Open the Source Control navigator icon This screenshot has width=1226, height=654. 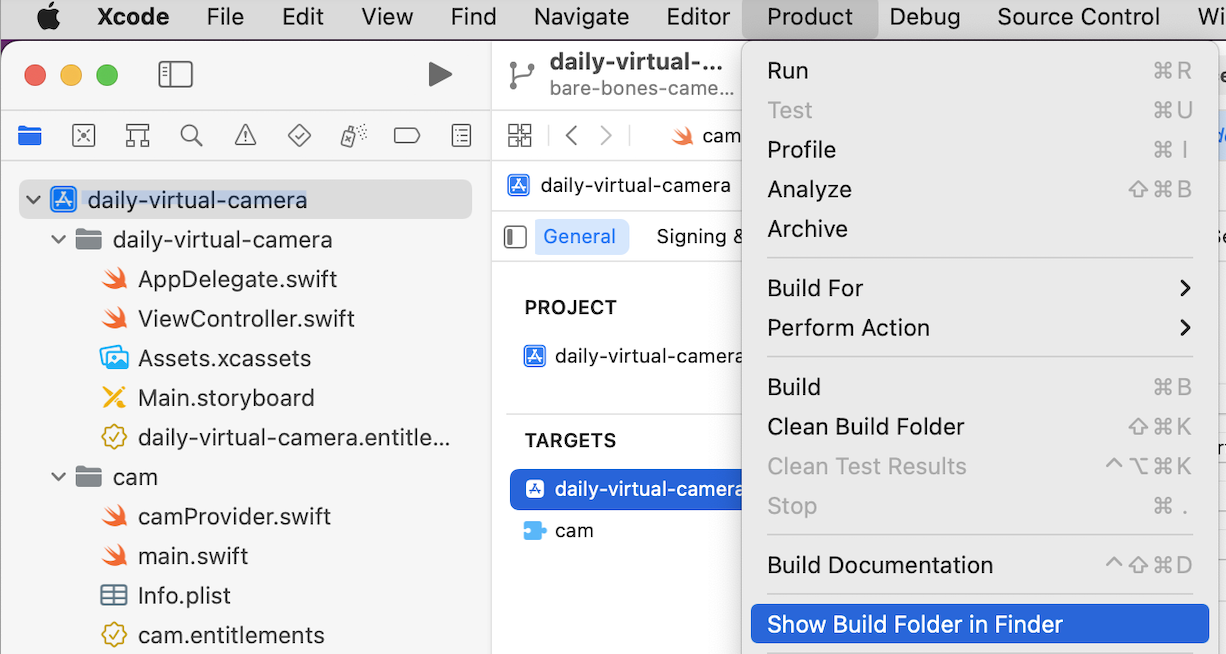coord(84,136)
